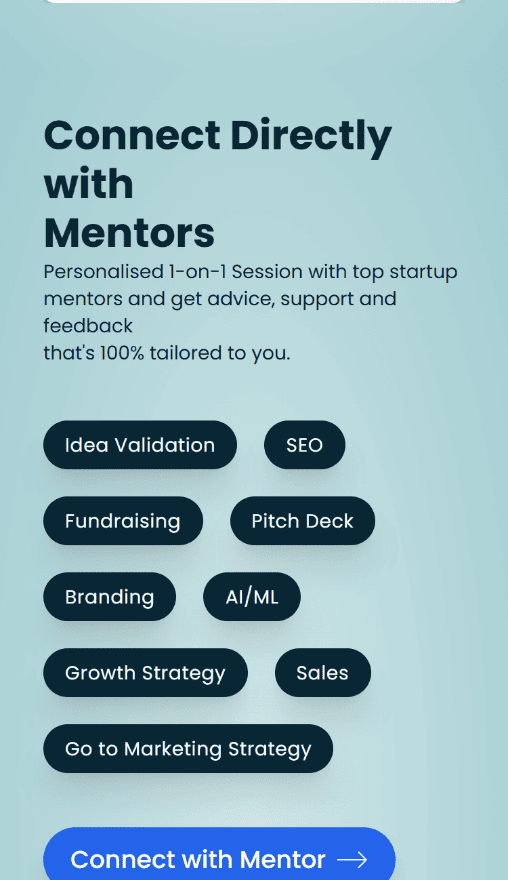This screenshot has height=880, width=508.
Task: Select the Growth Strategy tag
Action: tap(145, 672)
